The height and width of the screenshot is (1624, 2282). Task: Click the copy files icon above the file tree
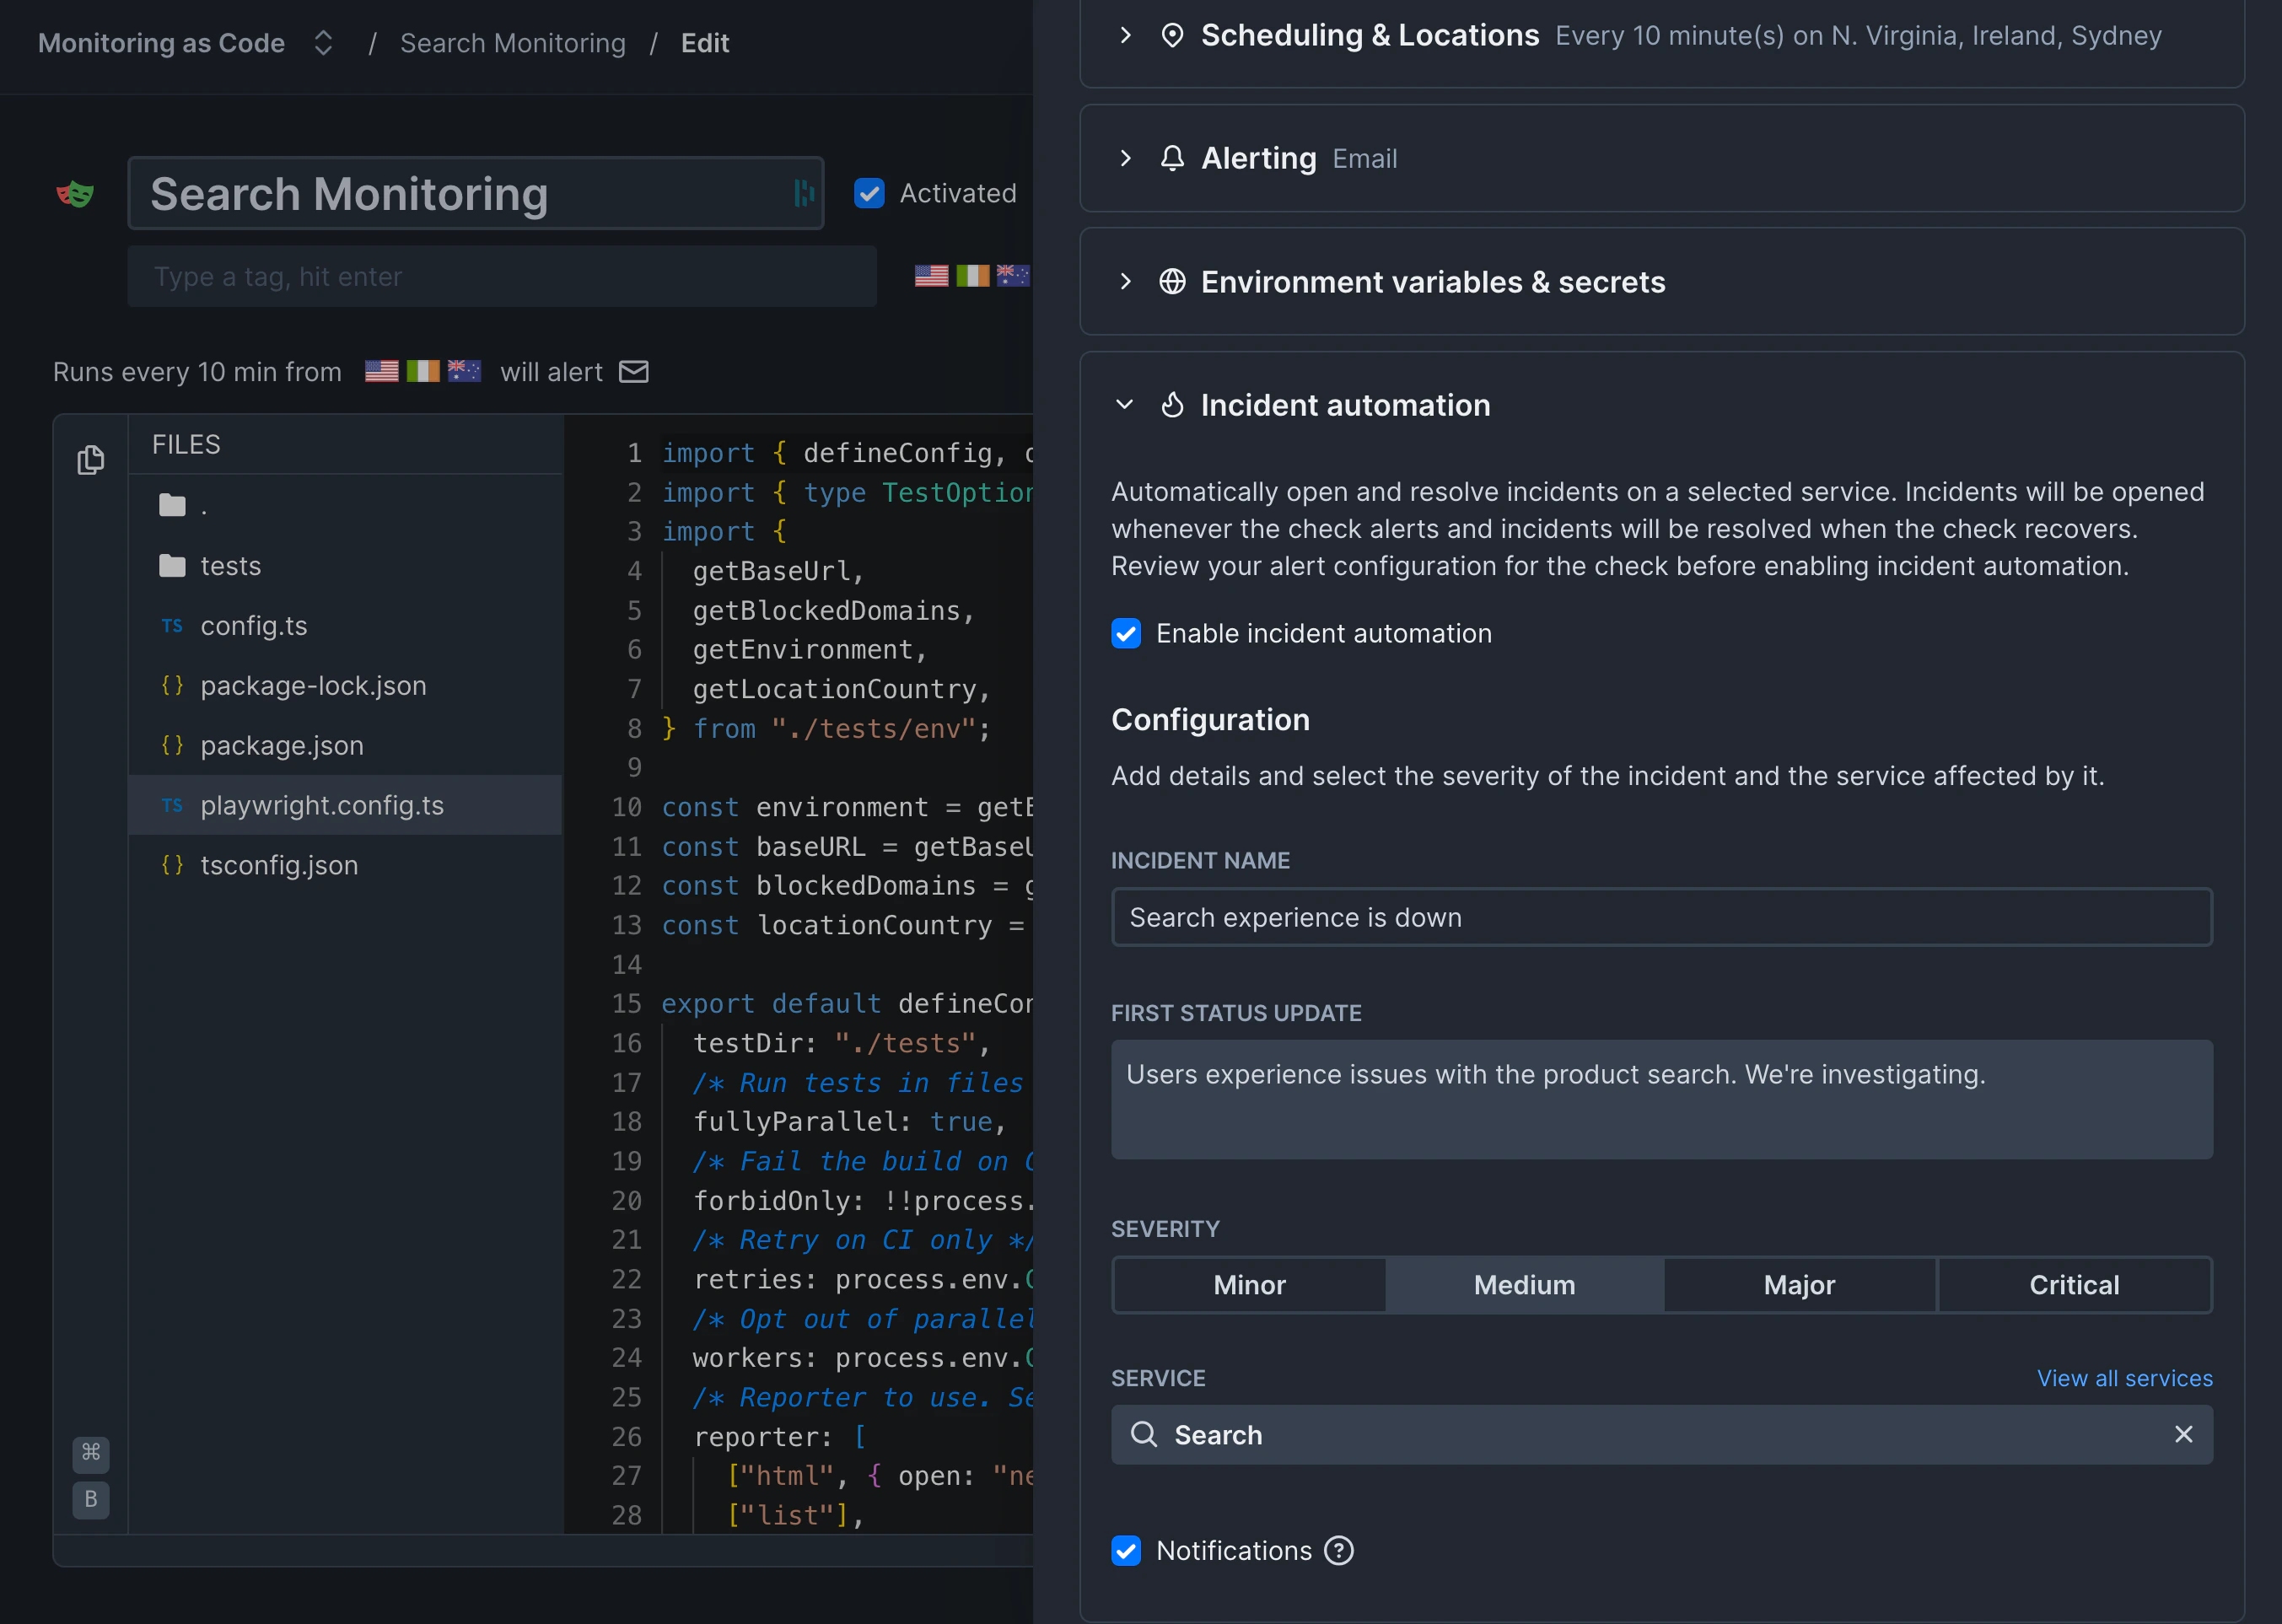tap(91, 460)
